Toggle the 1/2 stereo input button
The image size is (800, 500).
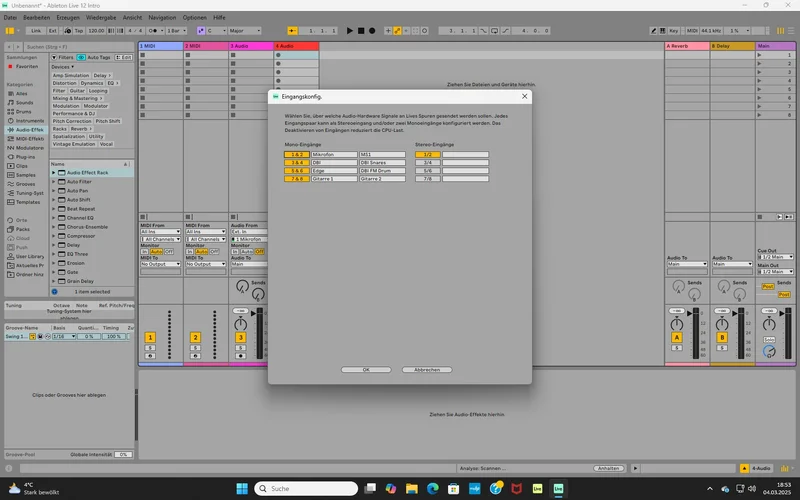click(428, 155)
